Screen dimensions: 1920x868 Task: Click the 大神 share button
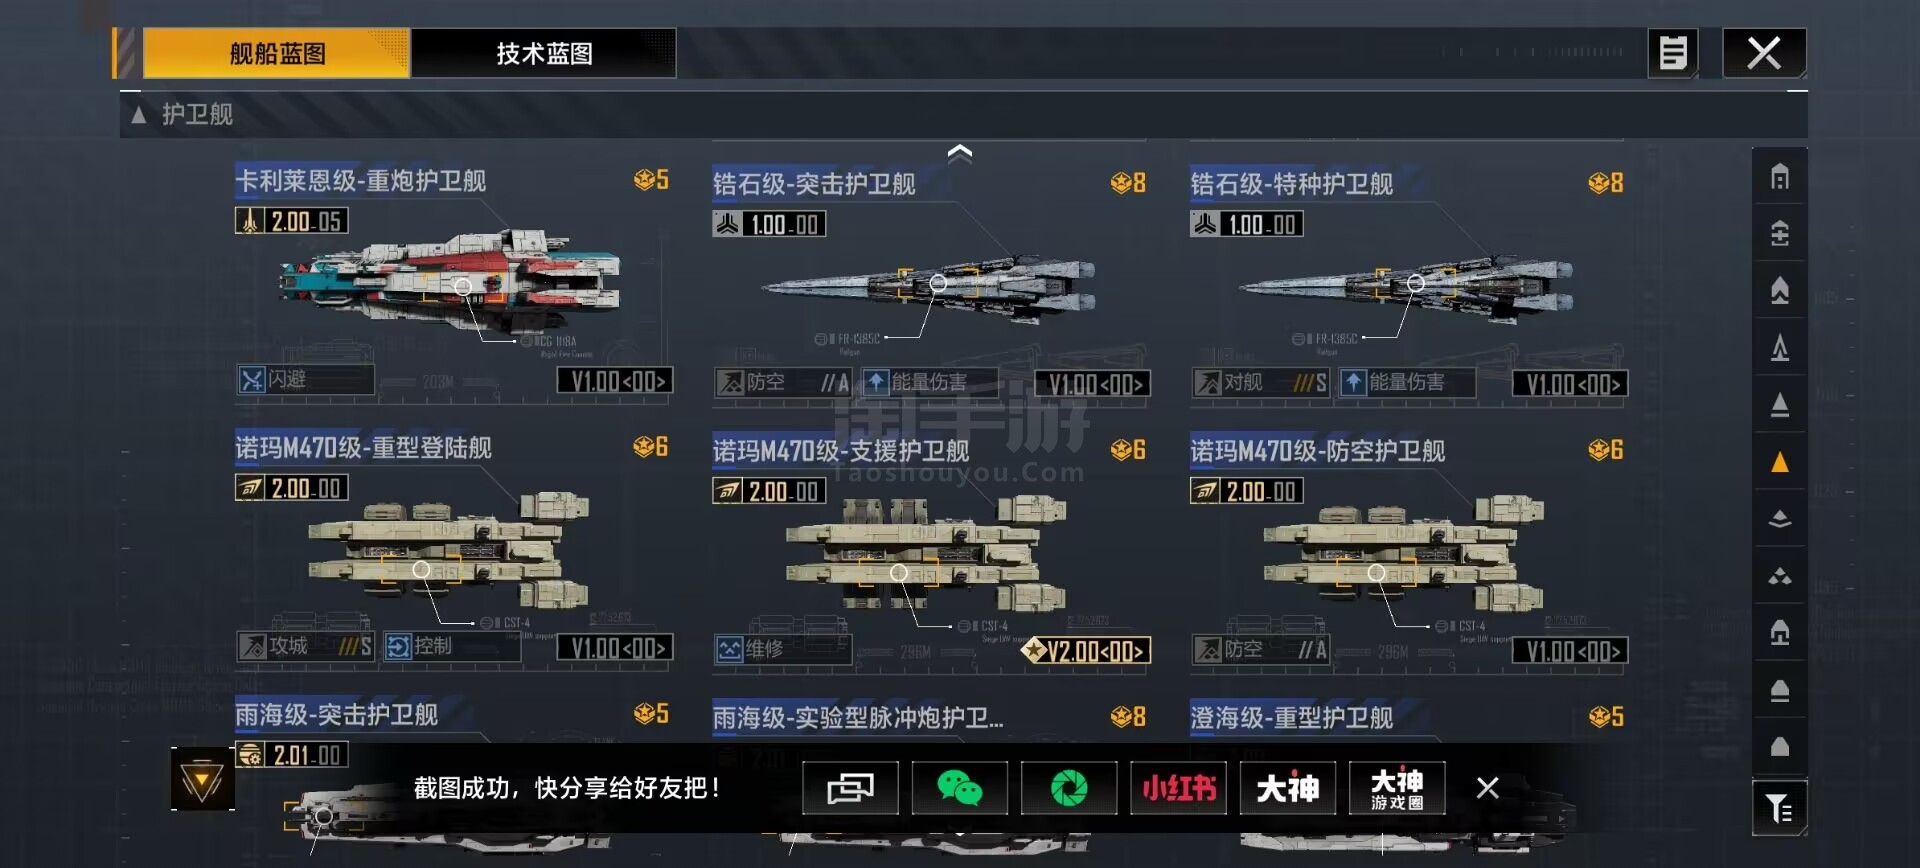(1287, 788)
